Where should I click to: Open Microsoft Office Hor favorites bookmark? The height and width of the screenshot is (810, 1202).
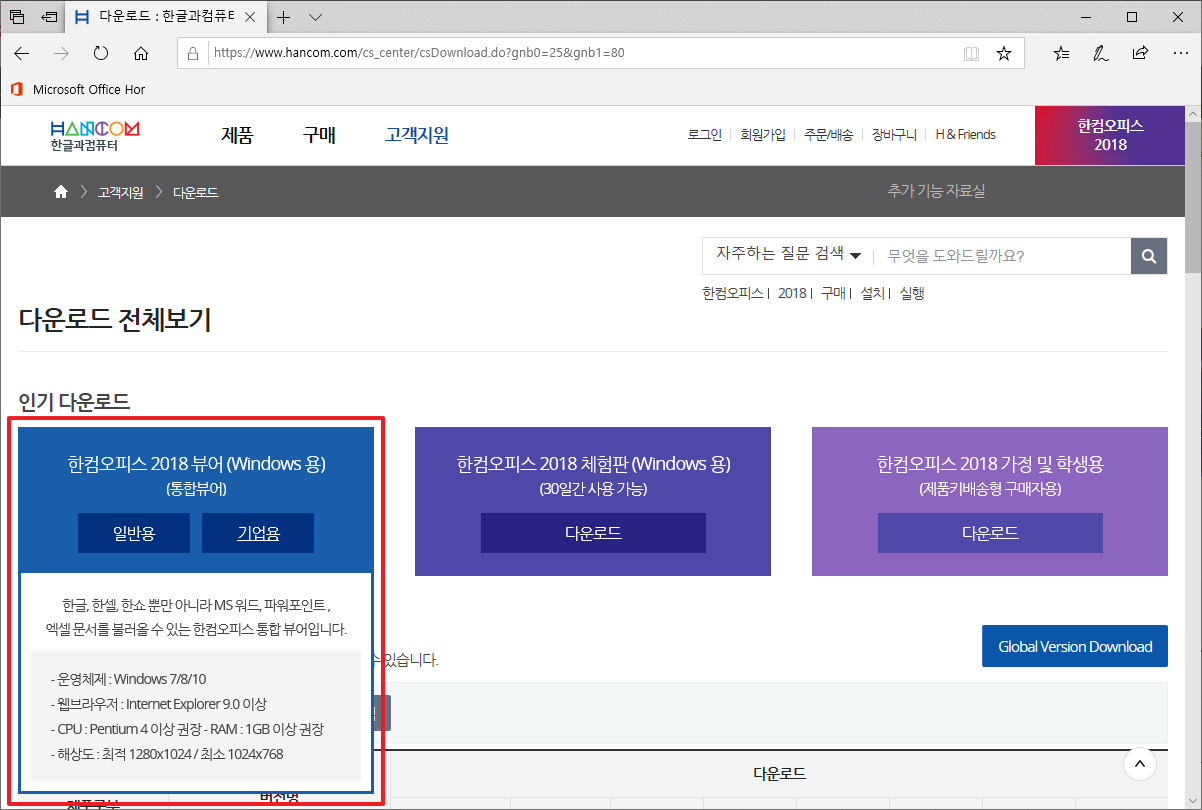coord(78,89)
